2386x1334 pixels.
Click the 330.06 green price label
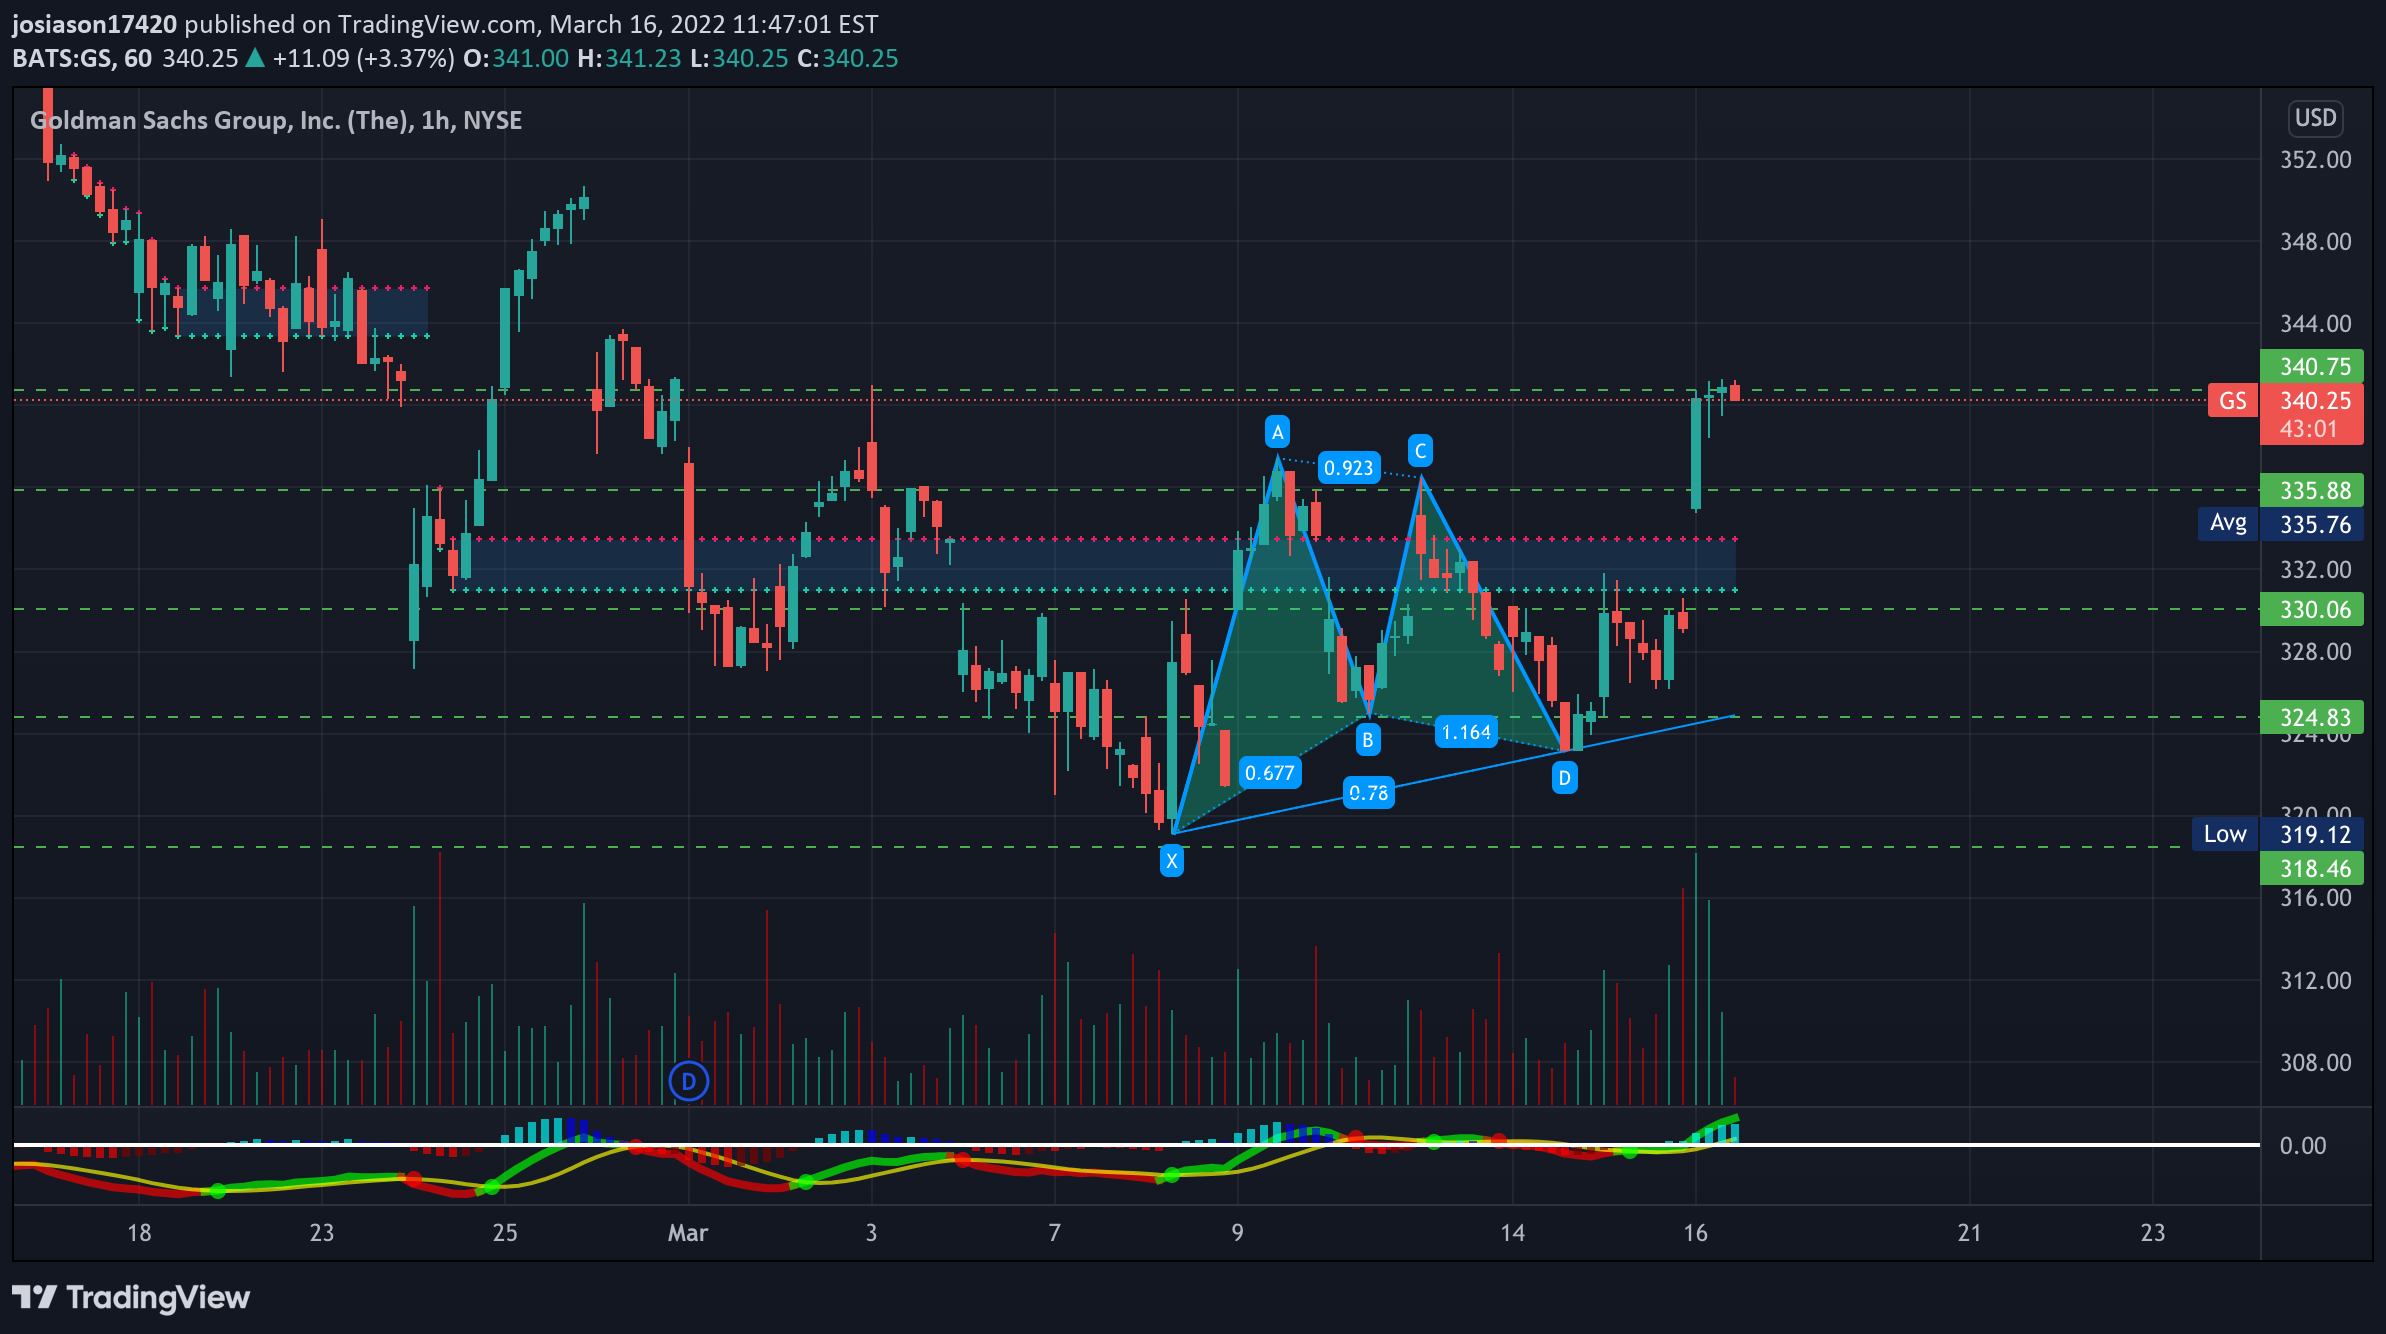[x=2311, y=609]
